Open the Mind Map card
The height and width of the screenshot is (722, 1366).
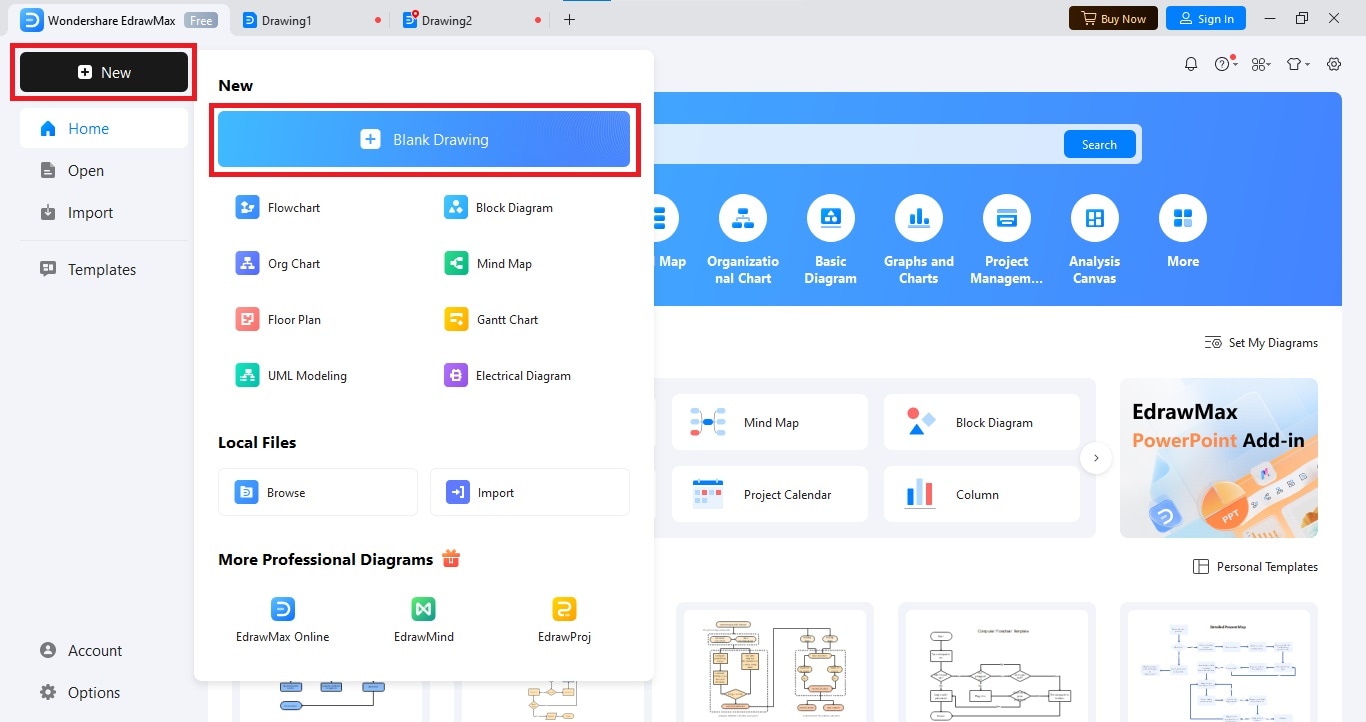point(770,422)
